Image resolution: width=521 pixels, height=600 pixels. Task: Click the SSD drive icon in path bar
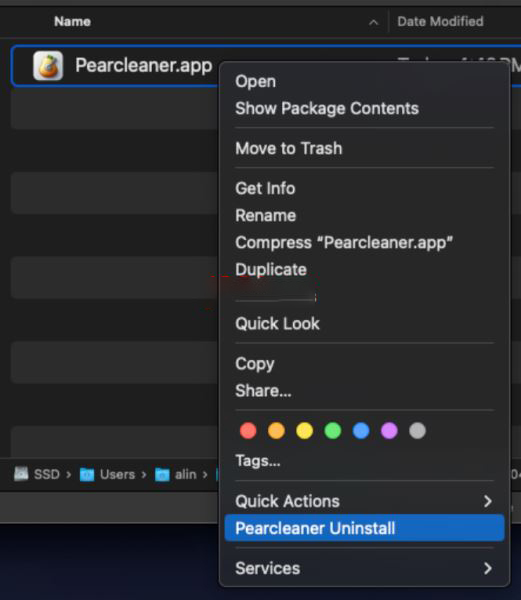pyautogui.click(x=21, y=474)
